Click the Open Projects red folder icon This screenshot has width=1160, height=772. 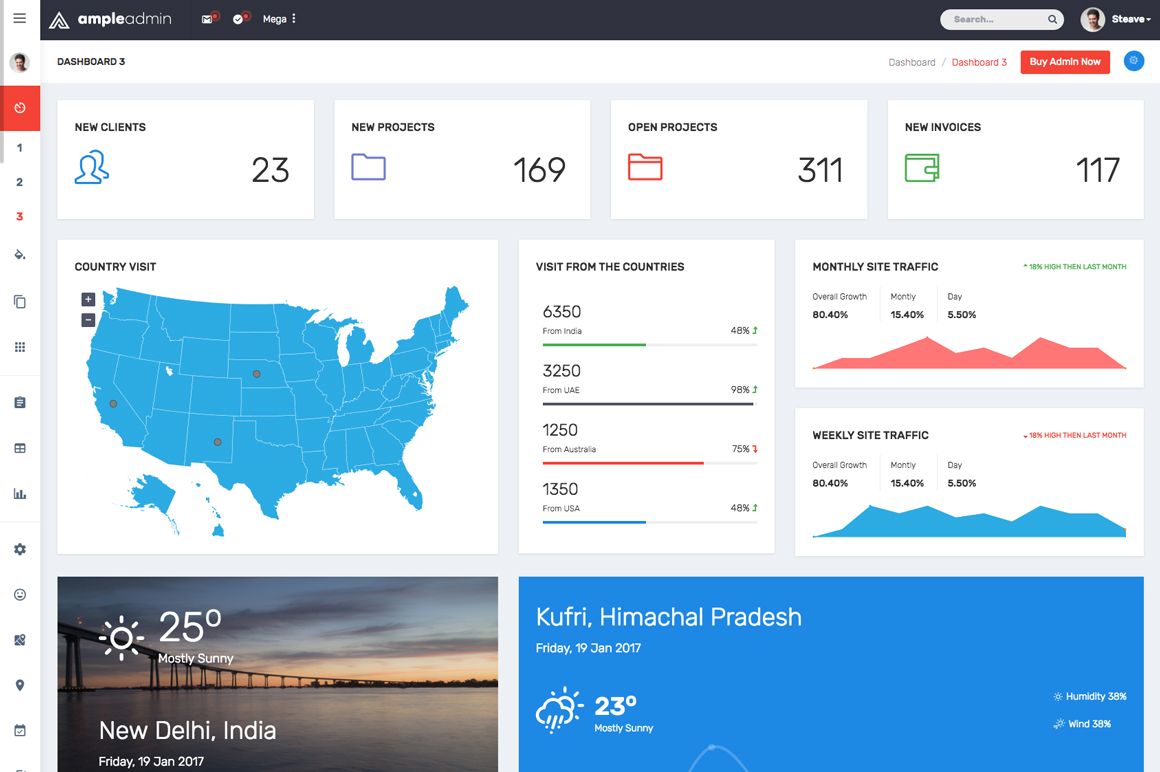click(645, 167)
